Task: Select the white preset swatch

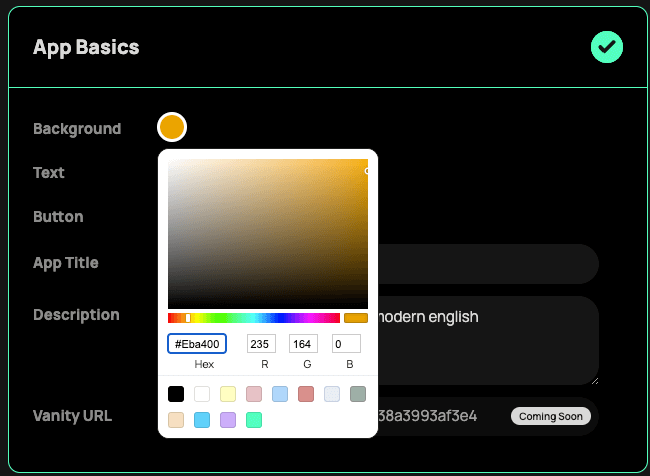Action: click(x=202, y=394)
